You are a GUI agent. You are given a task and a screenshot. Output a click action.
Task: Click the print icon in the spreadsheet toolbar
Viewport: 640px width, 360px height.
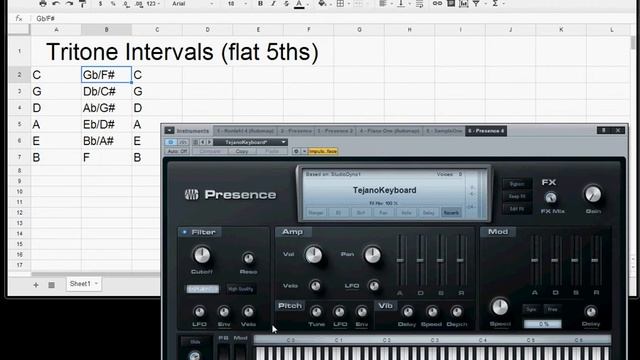(43, 4)
